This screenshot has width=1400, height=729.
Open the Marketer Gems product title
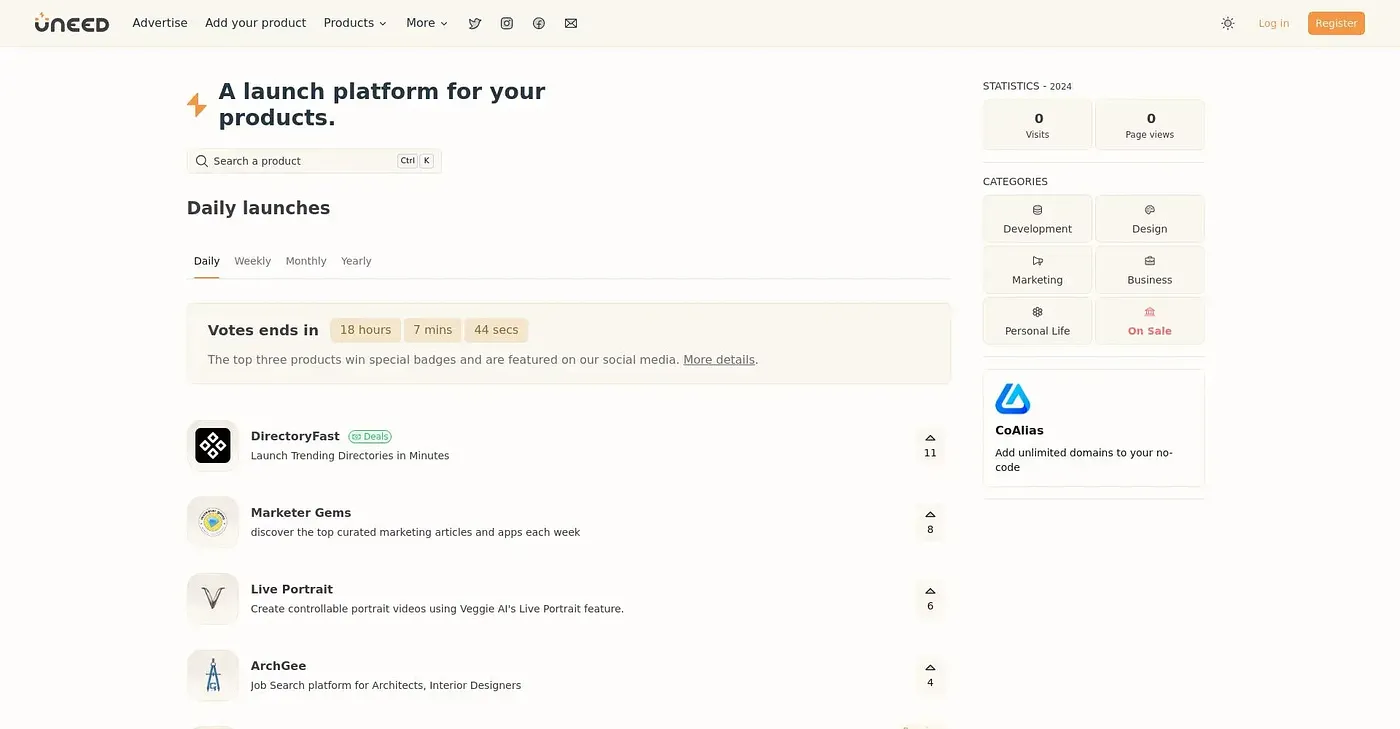[301, 513]
